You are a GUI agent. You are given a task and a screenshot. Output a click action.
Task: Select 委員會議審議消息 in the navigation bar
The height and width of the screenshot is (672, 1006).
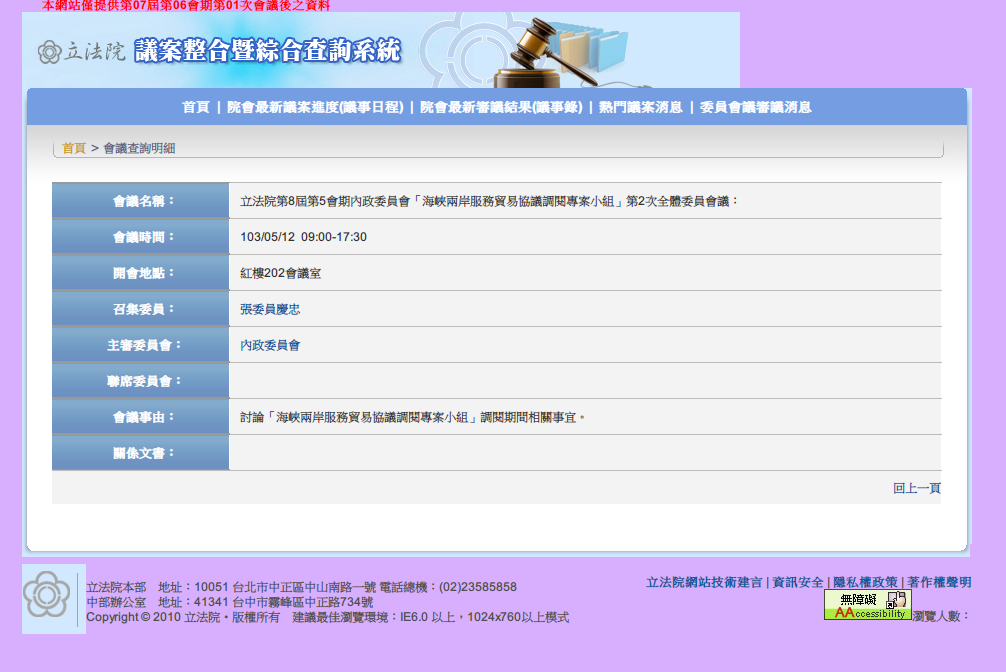(756, 107)
